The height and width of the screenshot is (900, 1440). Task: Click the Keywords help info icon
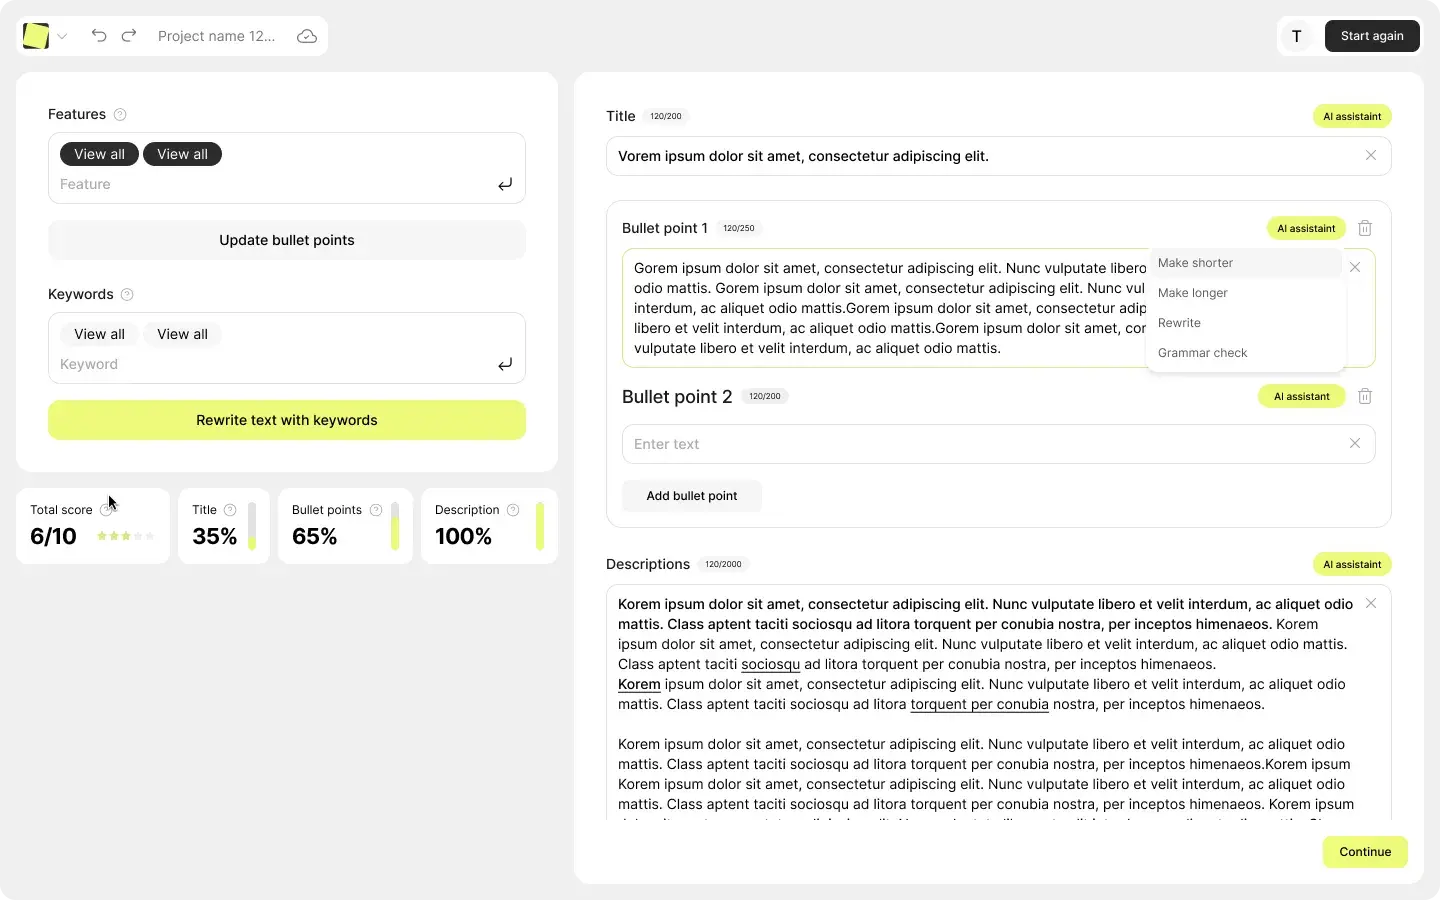[127, 295]
